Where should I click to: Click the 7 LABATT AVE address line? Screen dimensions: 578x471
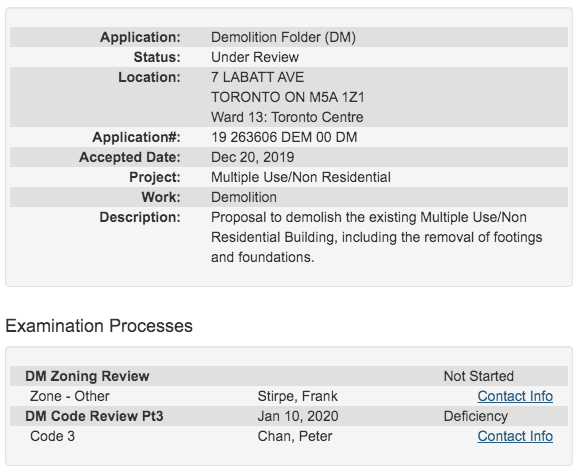(257, 77)
